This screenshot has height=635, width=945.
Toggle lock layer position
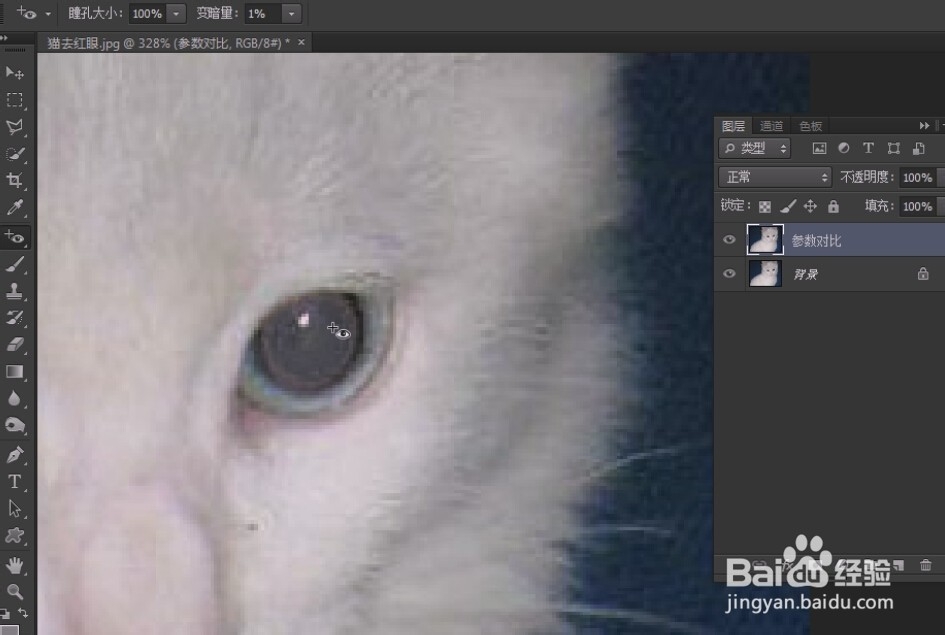[811, 207]
